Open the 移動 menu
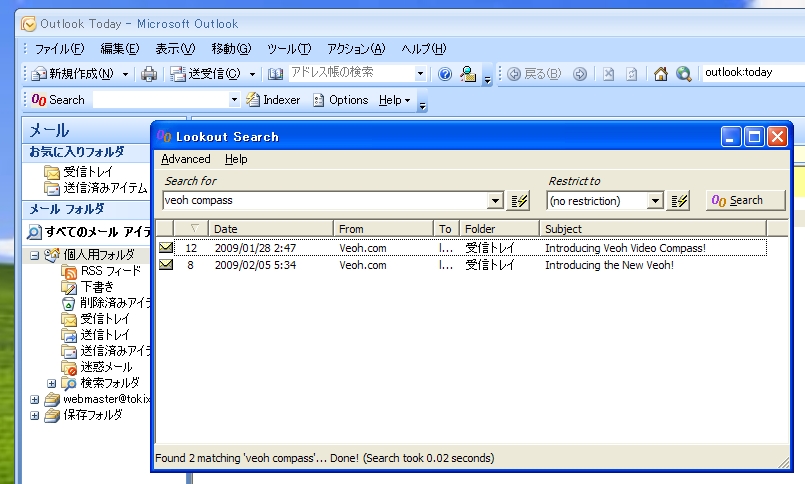 [231, 49]
